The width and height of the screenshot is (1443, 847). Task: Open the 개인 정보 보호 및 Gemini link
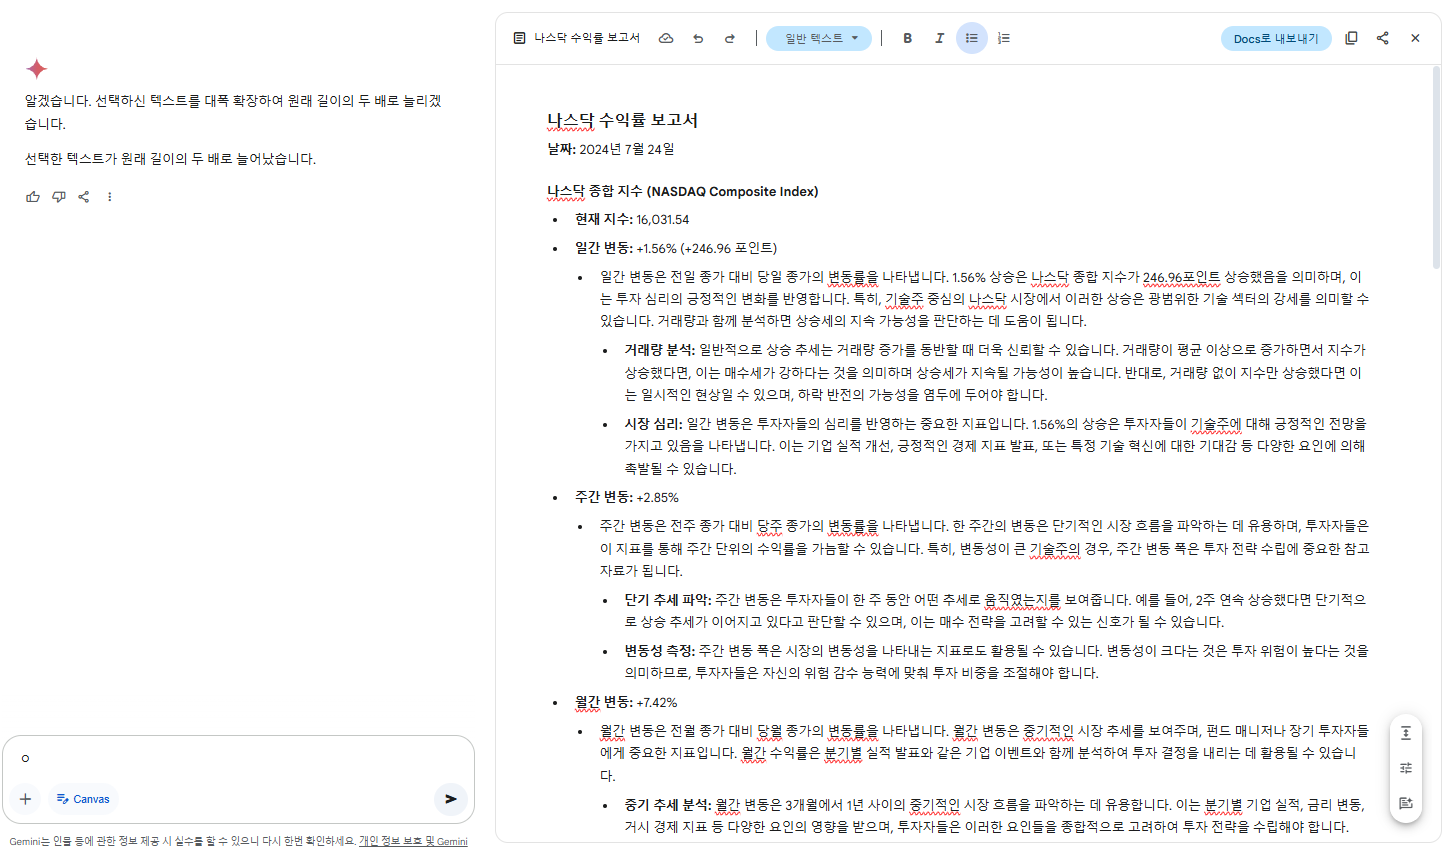click(x=413, y=841)
